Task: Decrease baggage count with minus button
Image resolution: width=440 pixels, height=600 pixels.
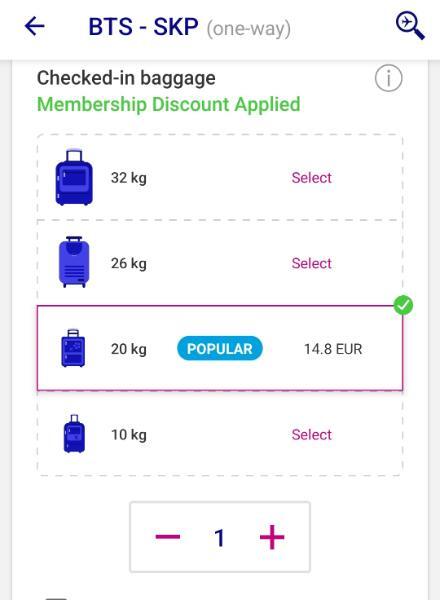Action: click(x=168, y=537)
